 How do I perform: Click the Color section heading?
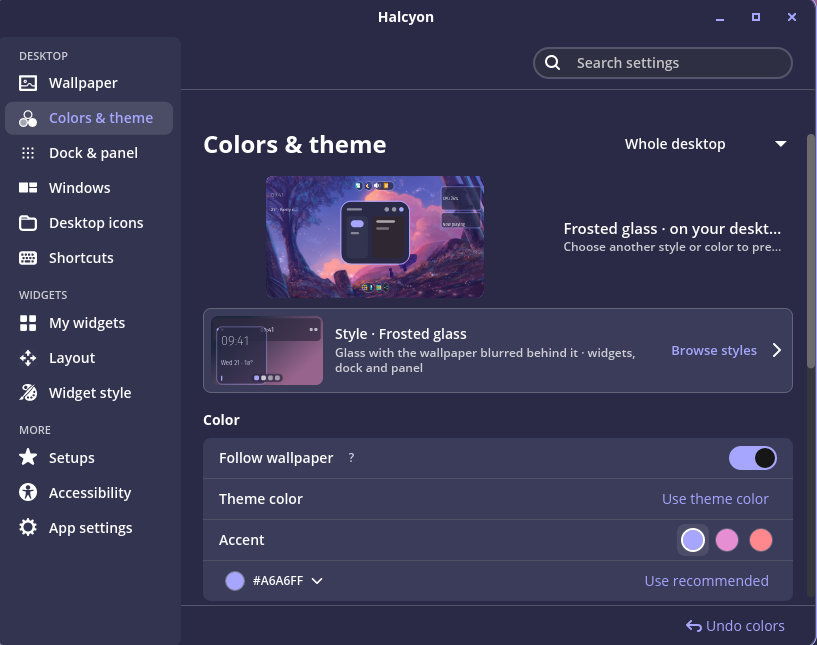click(x=221, y=420)
